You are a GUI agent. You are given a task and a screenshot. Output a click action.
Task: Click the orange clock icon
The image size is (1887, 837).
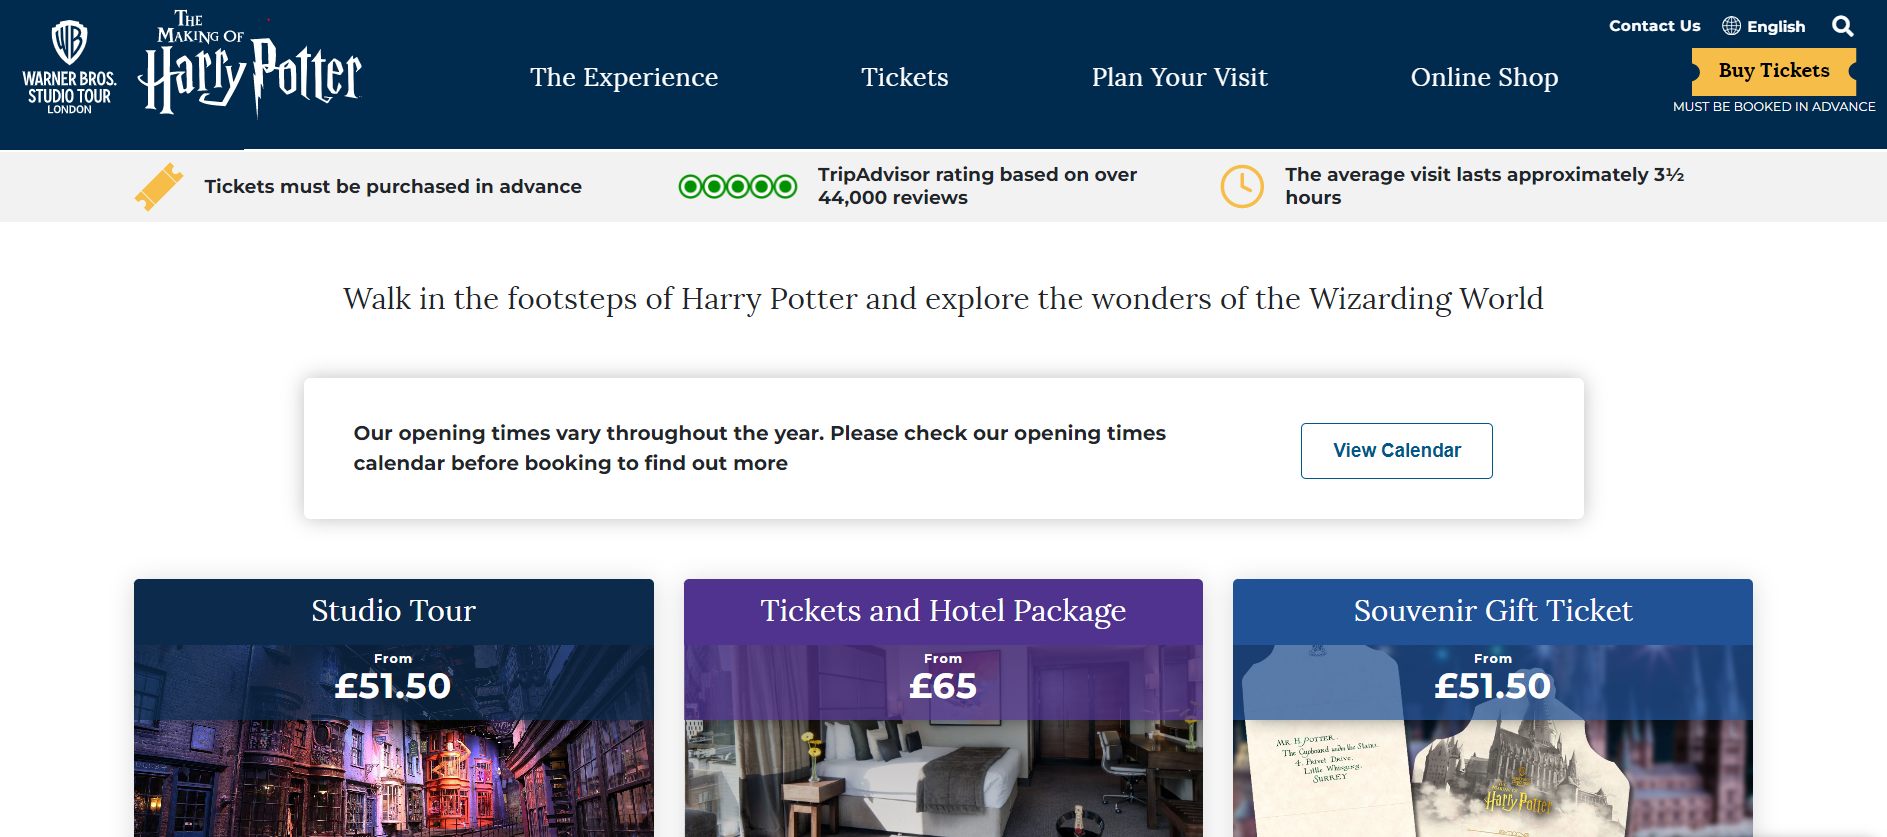(1242, 186)
